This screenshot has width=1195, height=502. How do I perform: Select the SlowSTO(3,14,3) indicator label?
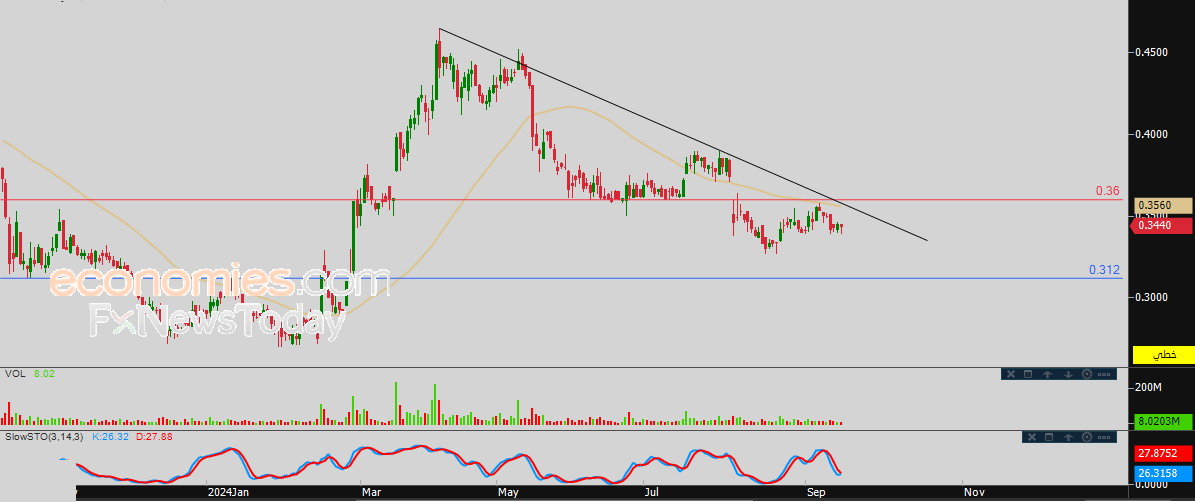[x=44, y=437]
